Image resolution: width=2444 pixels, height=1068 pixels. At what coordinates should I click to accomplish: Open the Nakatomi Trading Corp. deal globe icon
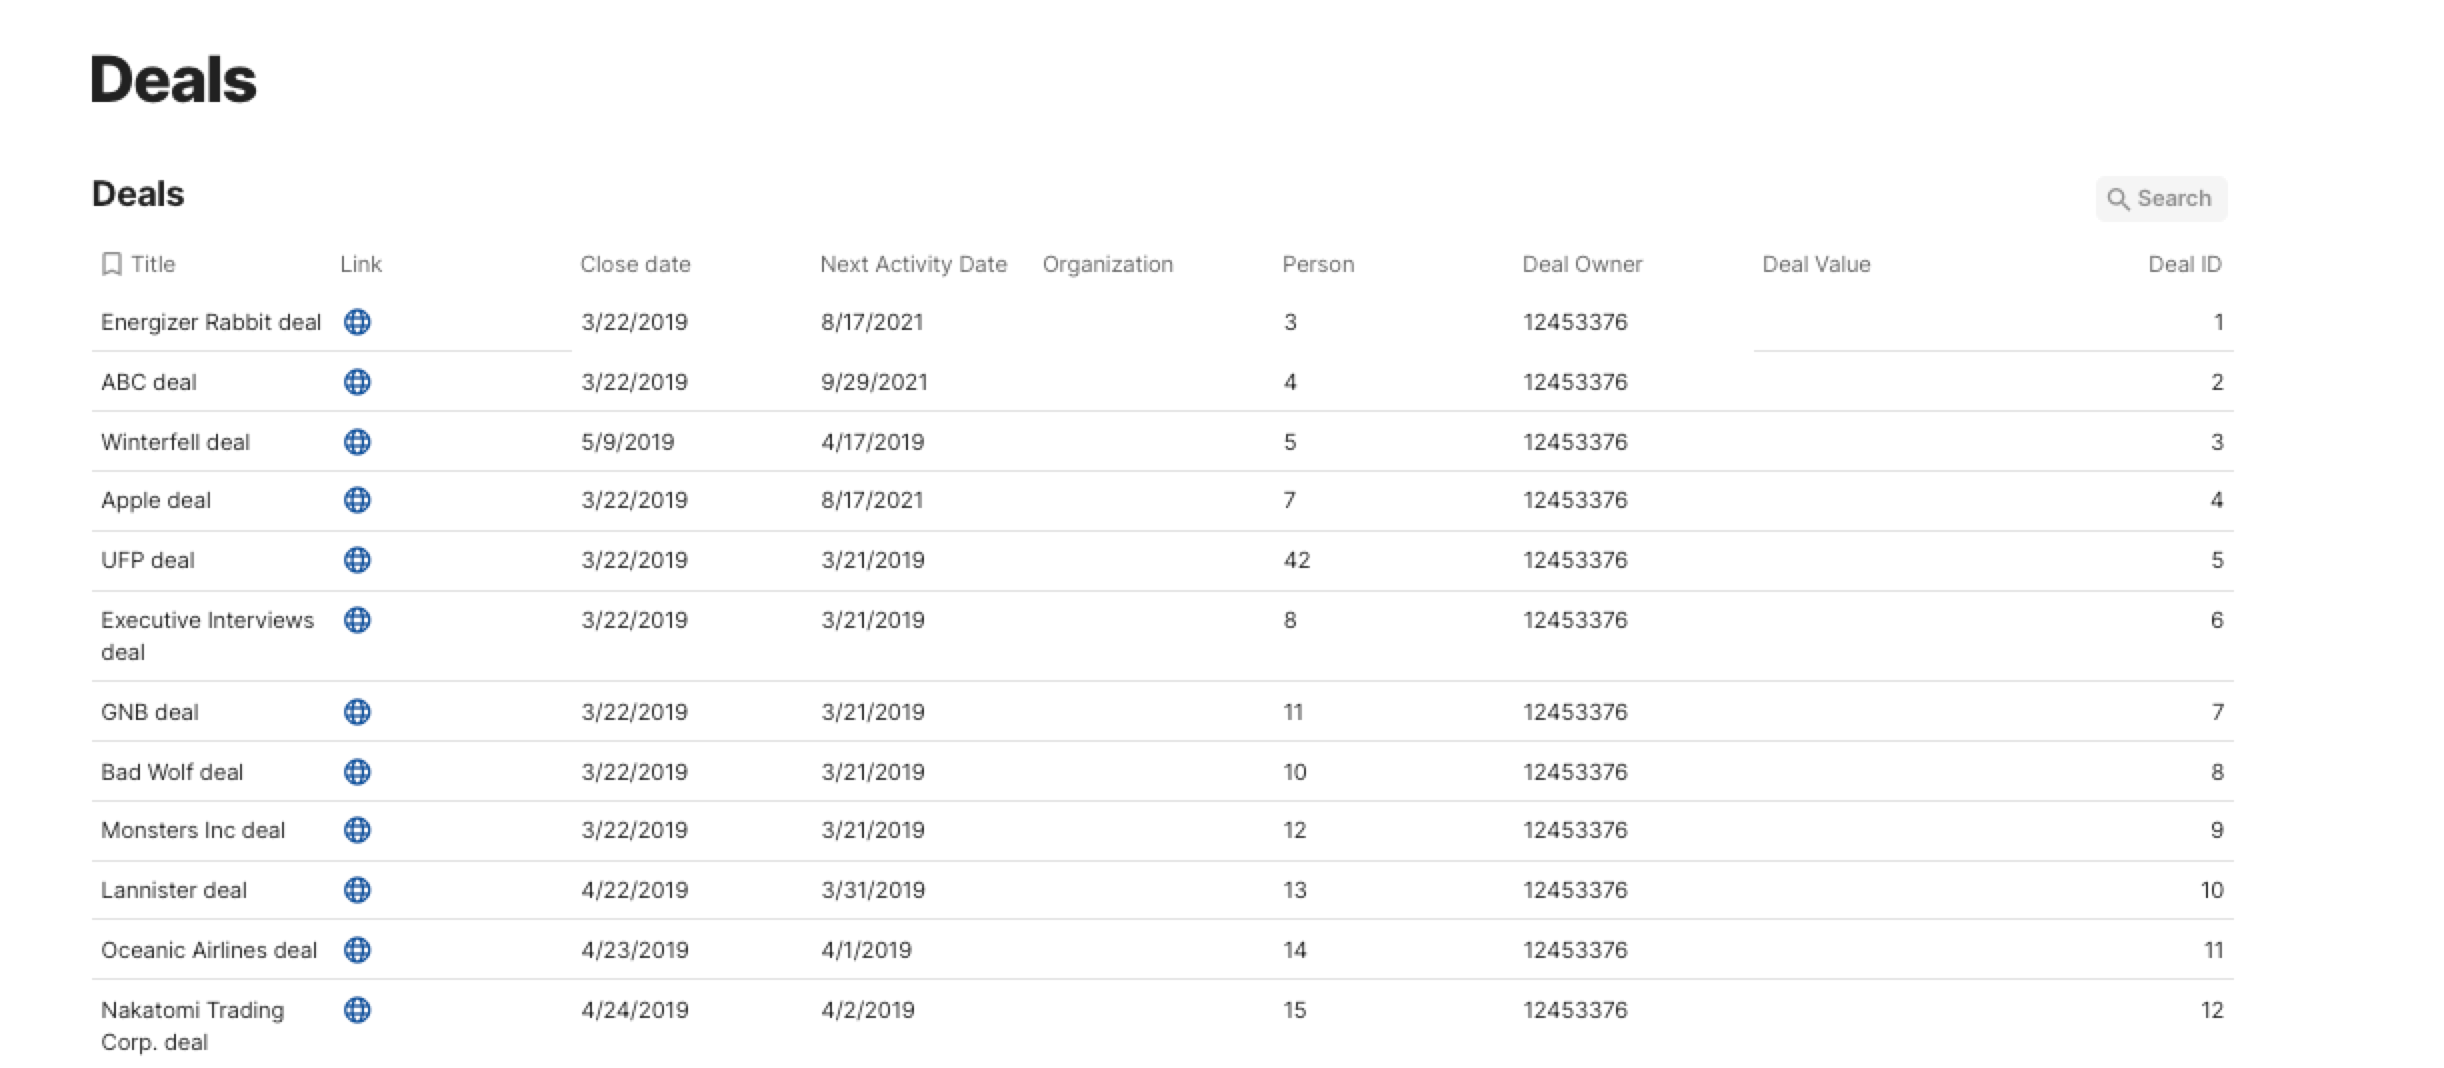point(357,1010)
